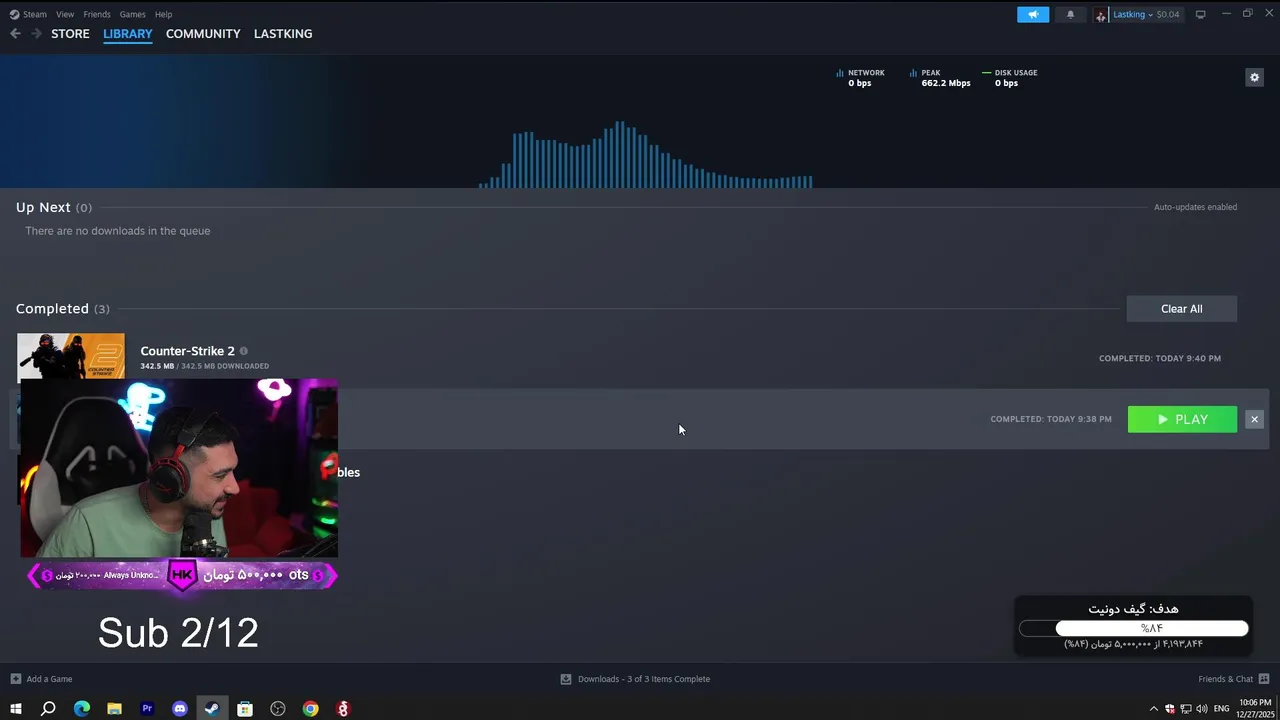
Task: Open Adobe Premiere Pro from the taskbar
Action: point(147,709)
